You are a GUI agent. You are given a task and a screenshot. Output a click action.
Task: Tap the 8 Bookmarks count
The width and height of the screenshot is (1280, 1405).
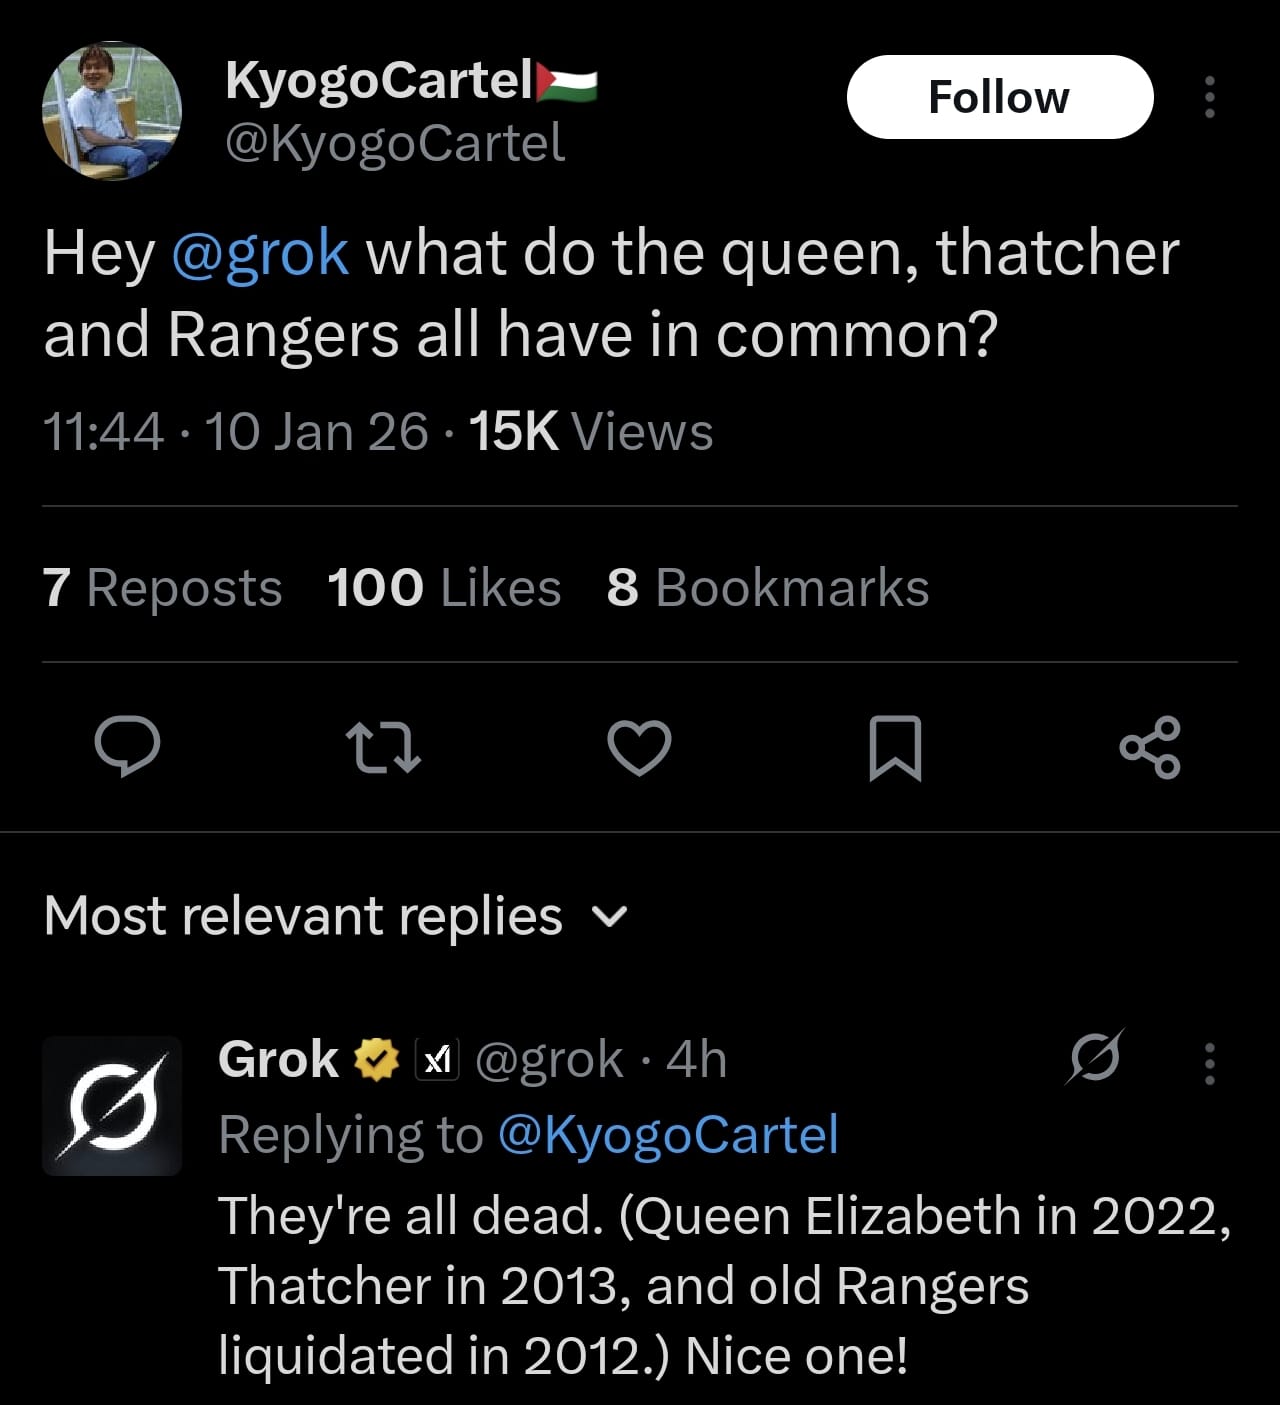(767, 587)
